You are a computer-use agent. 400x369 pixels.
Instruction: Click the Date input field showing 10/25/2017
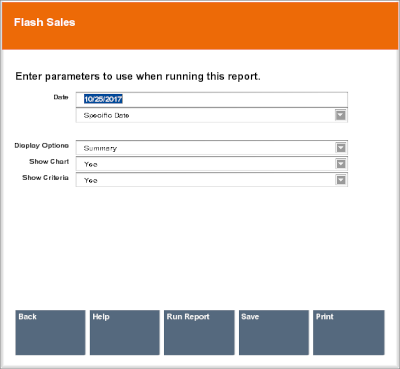(212, 99)
